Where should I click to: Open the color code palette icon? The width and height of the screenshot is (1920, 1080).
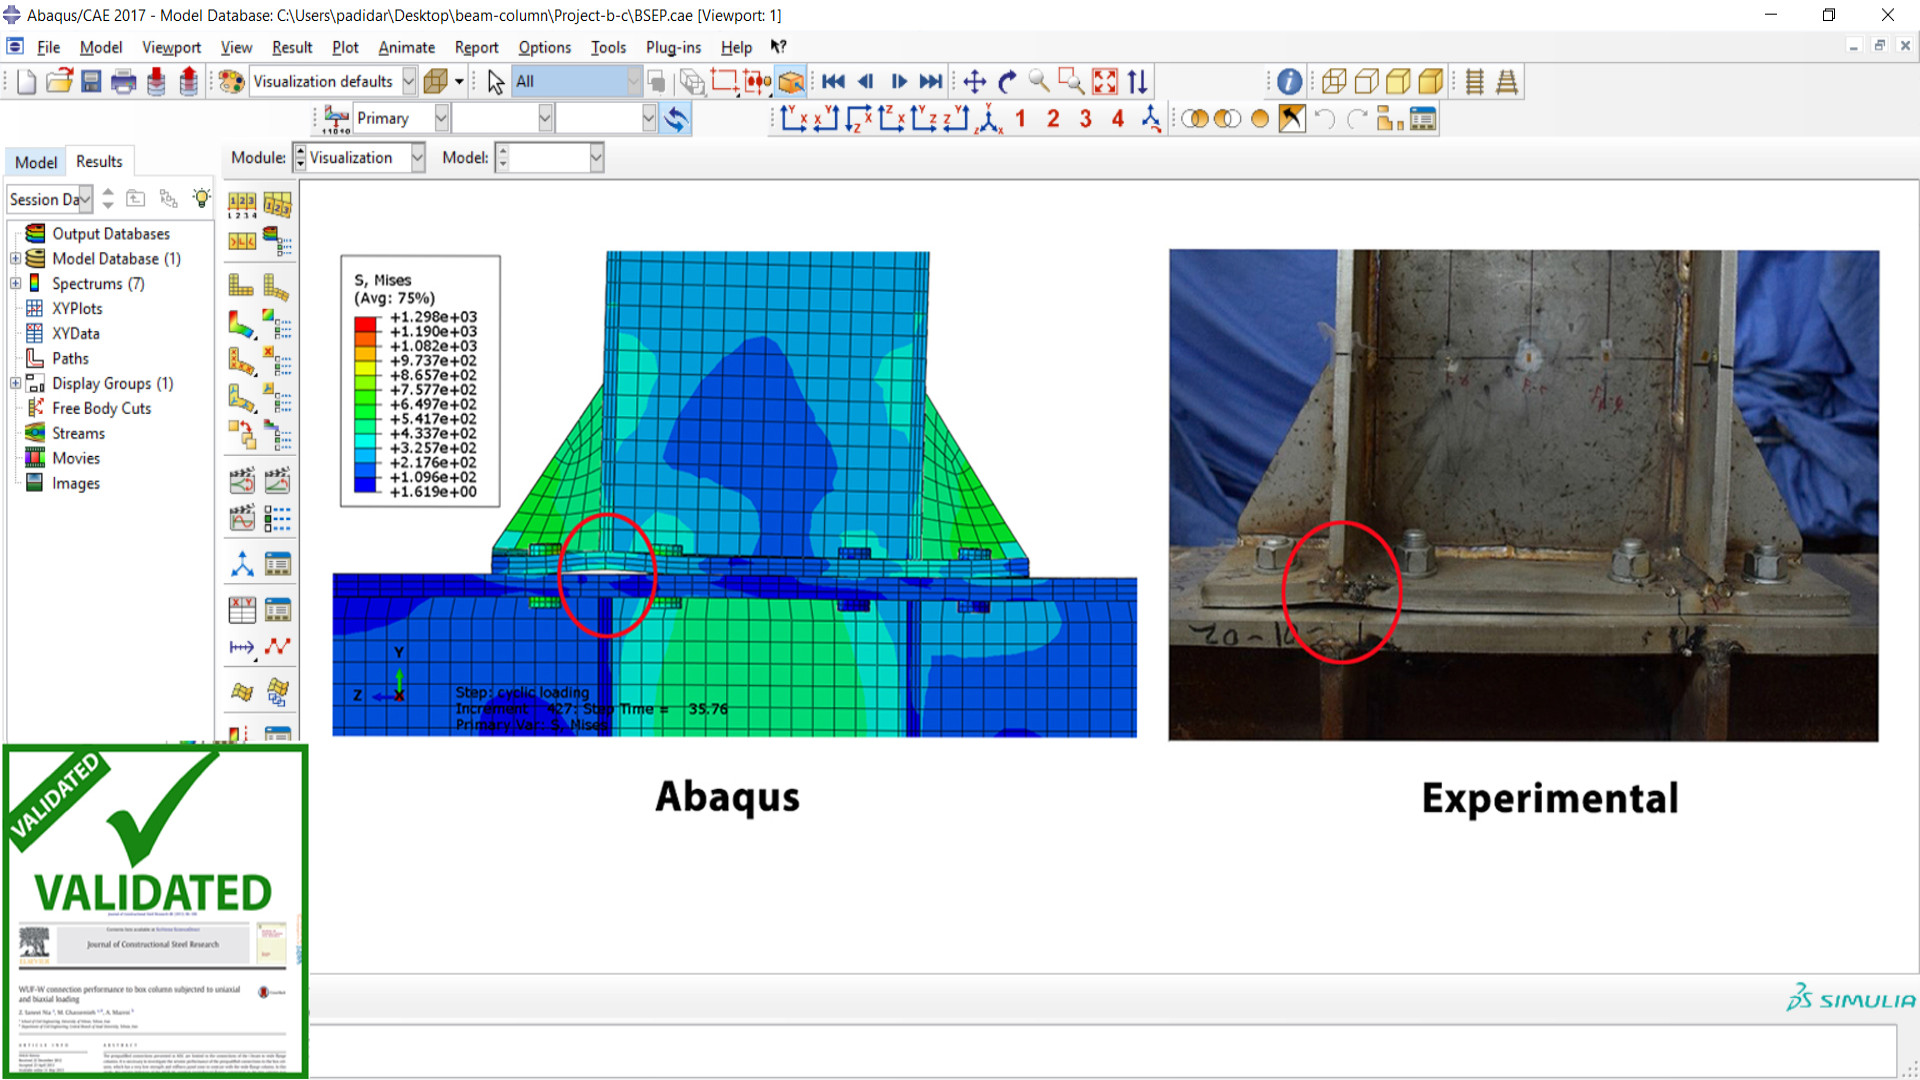click(231, 82)
